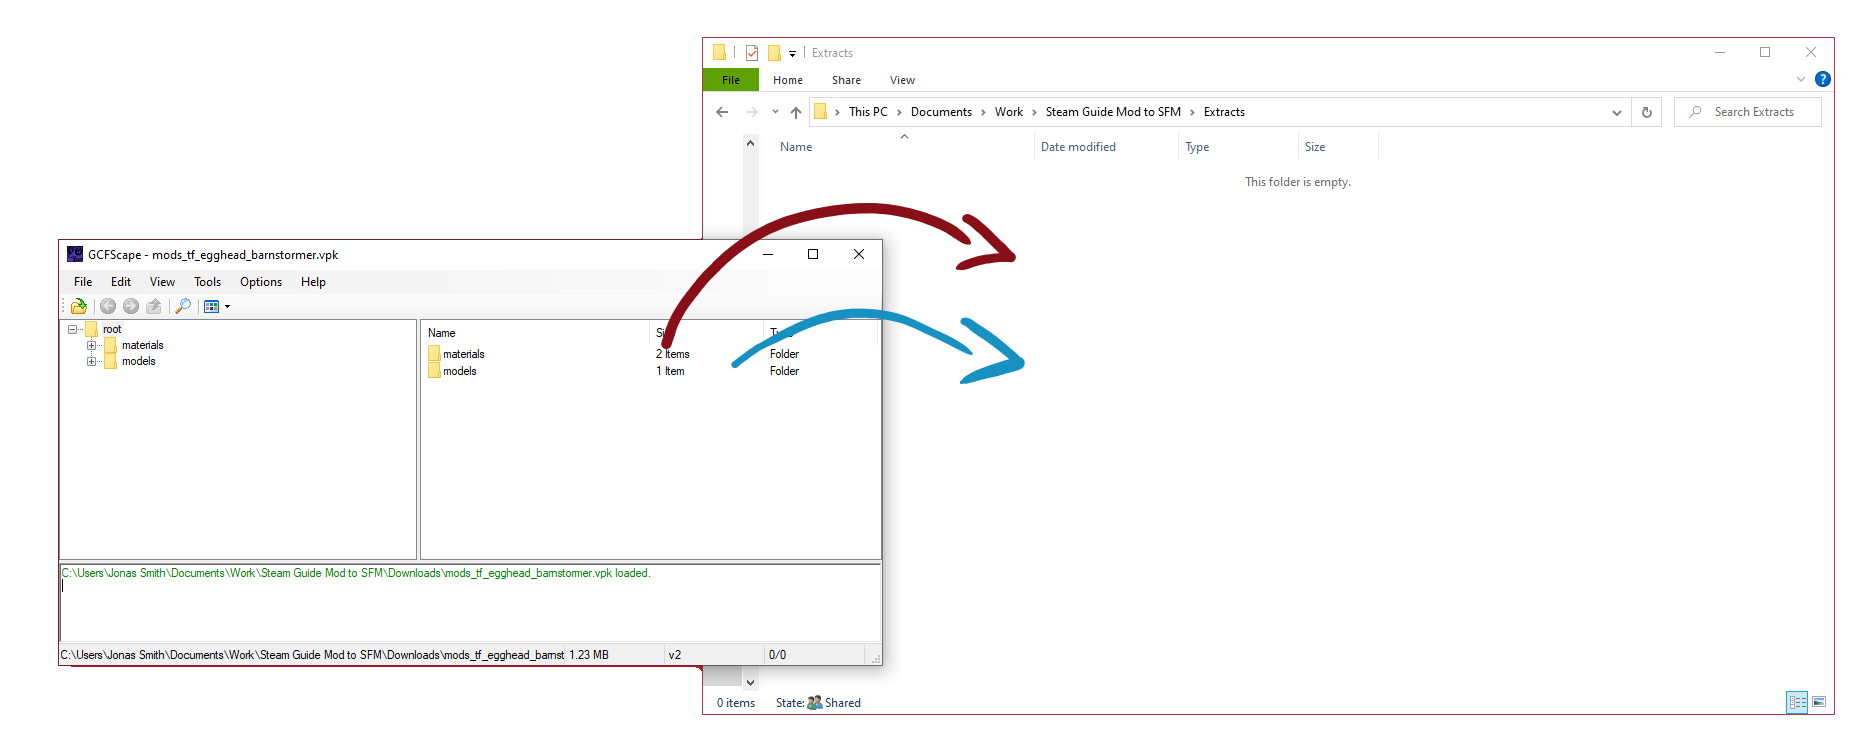Click the New folder quick access icon

tap(774, 53)
